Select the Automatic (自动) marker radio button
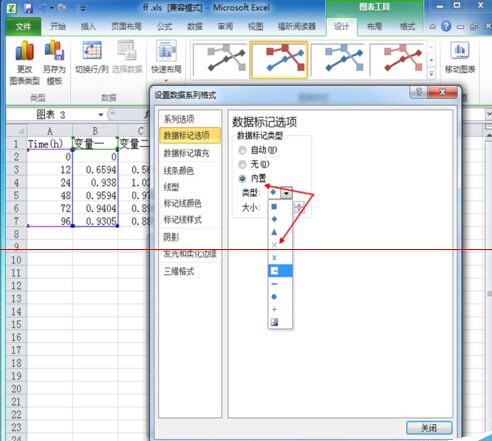The image size is (492, 441). coord(242,150)
